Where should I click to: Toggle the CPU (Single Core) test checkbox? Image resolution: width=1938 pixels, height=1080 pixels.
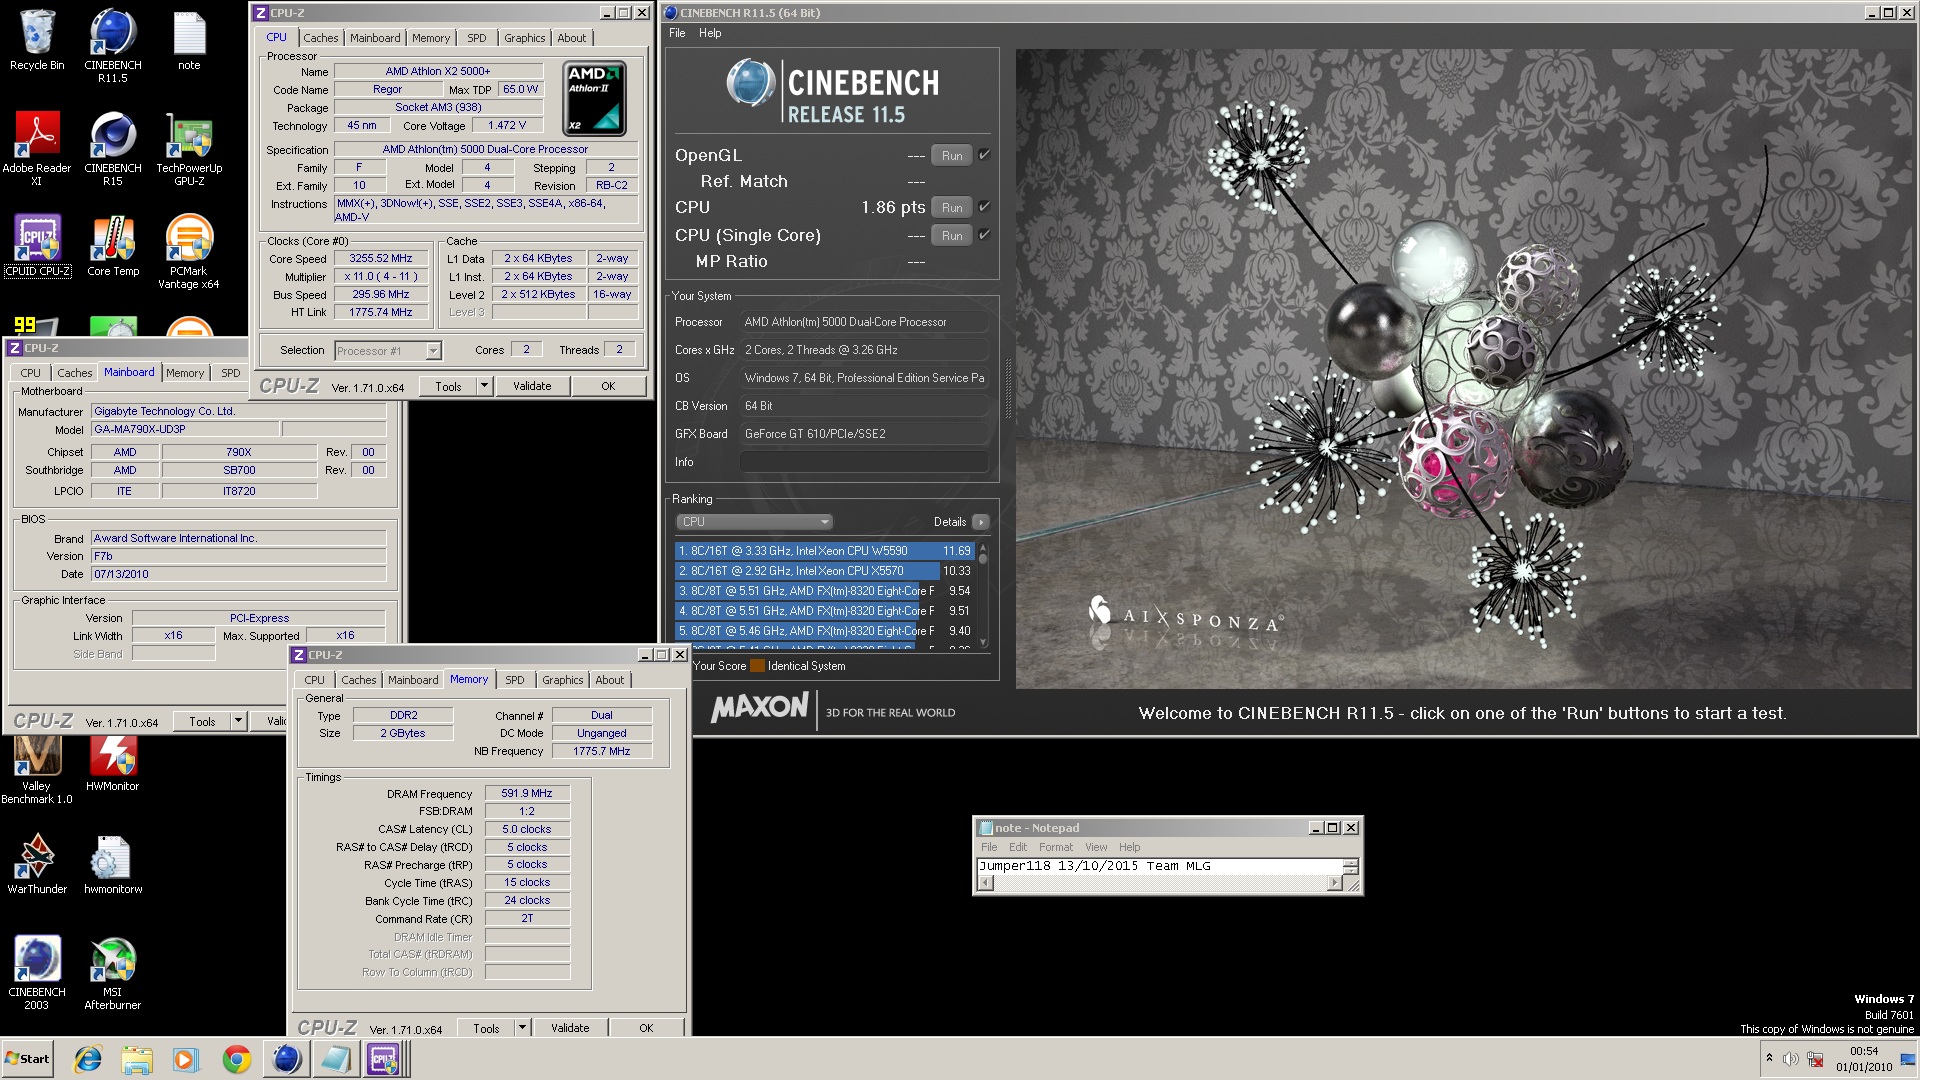984,235
